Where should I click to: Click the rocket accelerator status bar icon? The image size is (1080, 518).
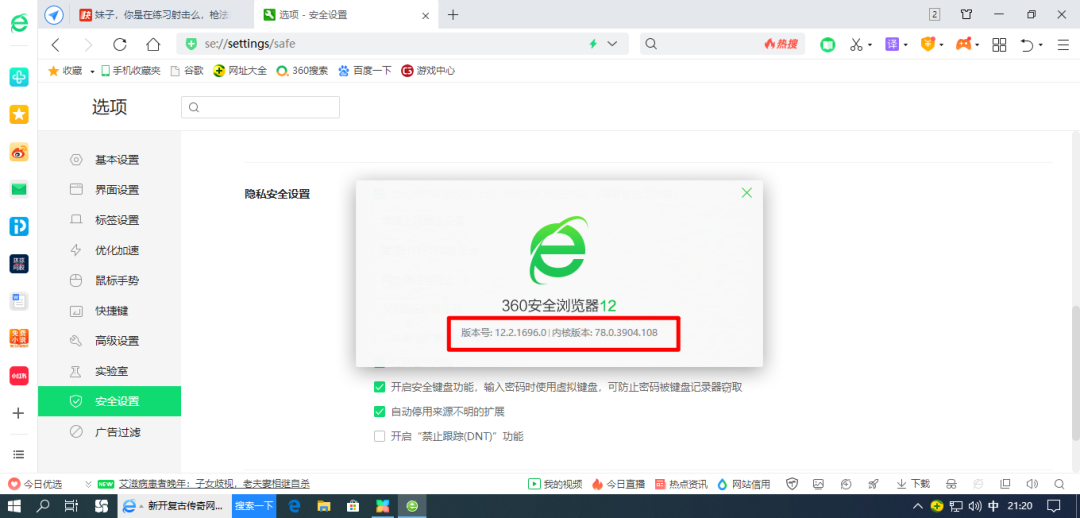coord(873,484)
